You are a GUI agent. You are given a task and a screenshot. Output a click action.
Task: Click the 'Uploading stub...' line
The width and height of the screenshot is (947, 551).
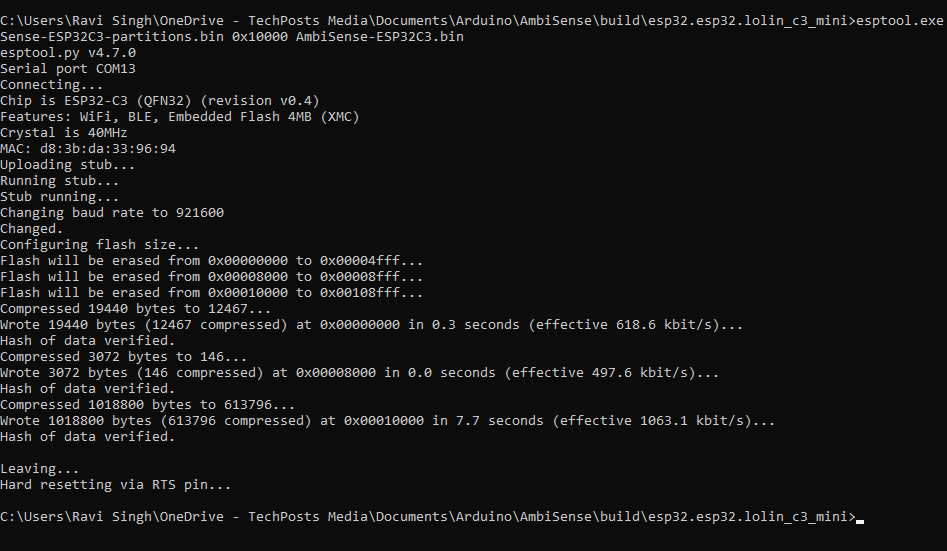68,165
